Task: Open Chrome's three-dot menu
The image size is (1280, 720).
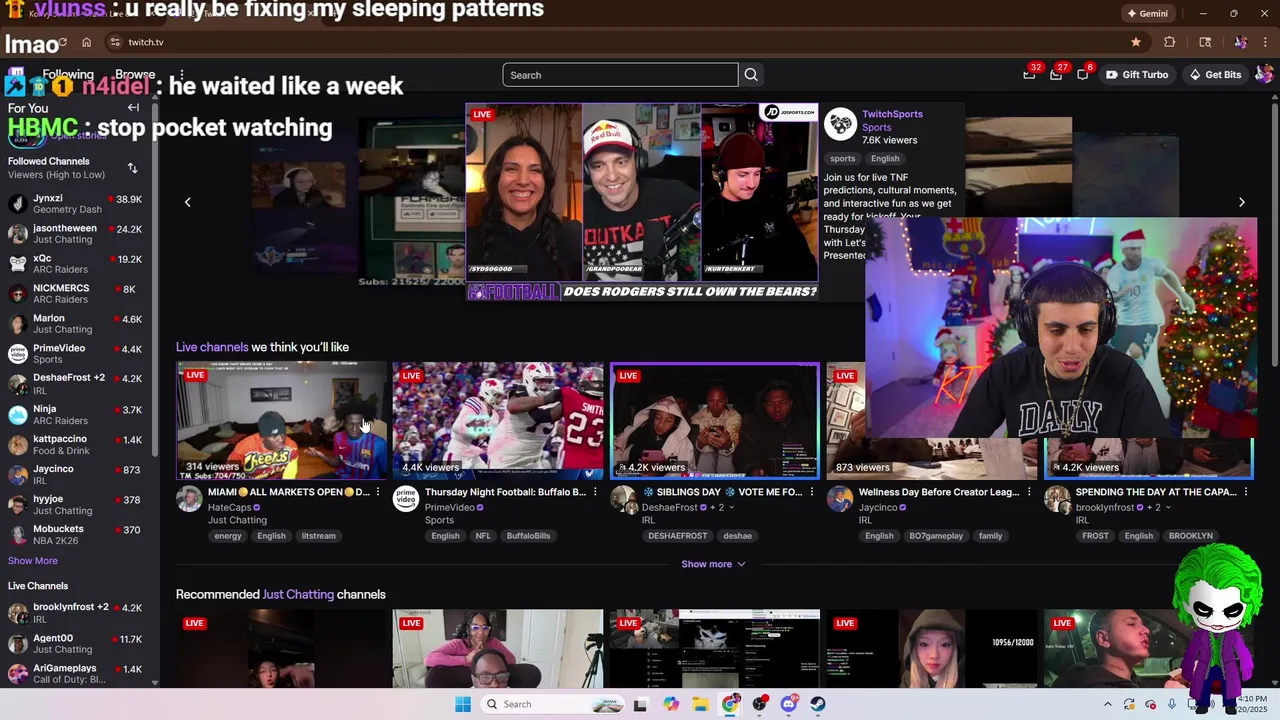Action: pyautogui.click(x=1267, y=42)
